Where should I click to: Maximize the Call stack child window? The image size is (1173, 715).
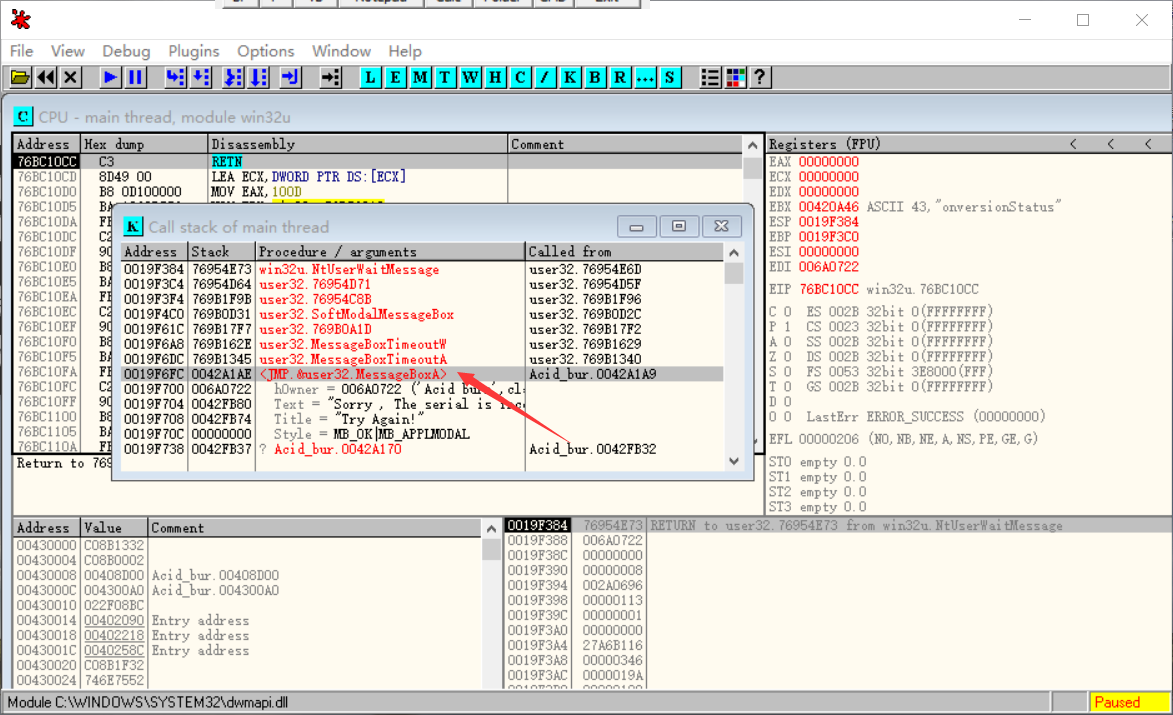(679, 226)
